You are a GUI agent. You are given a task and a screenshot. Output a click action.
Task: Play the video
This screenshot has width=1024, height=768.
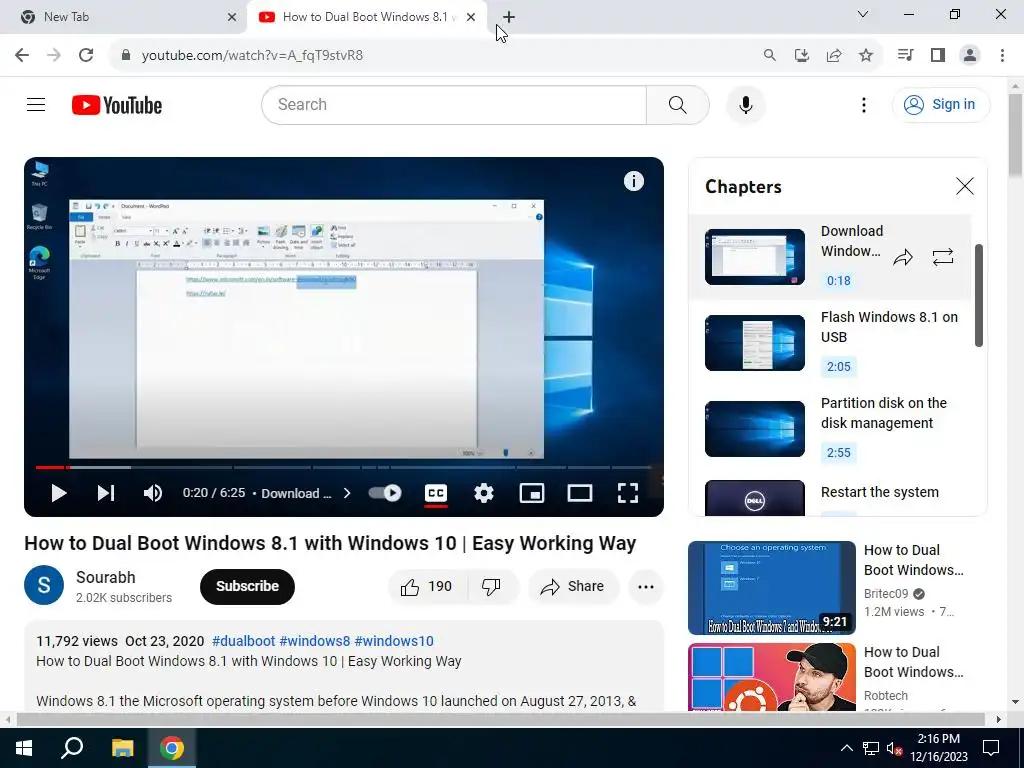[59, 493]
